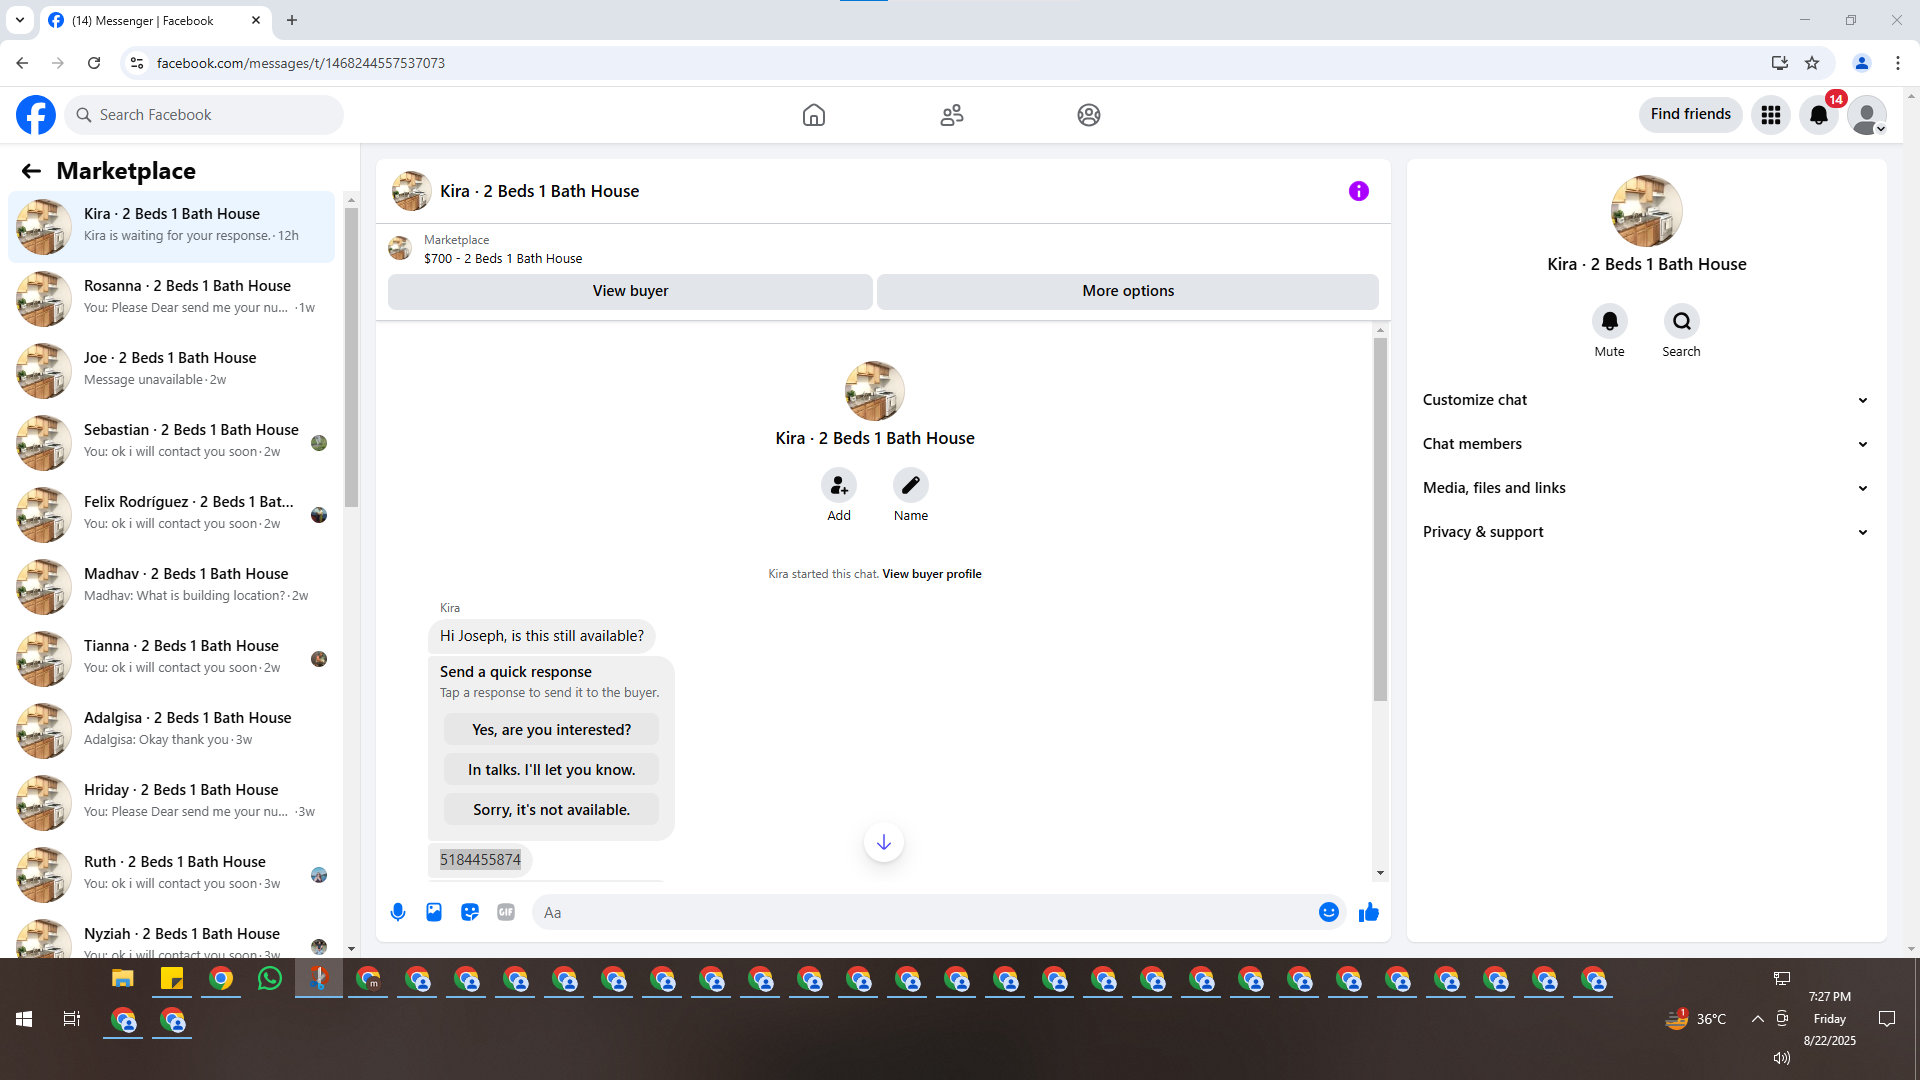
Task: Send quick reply 'Yes, are you interested?'
Action: 551,730
